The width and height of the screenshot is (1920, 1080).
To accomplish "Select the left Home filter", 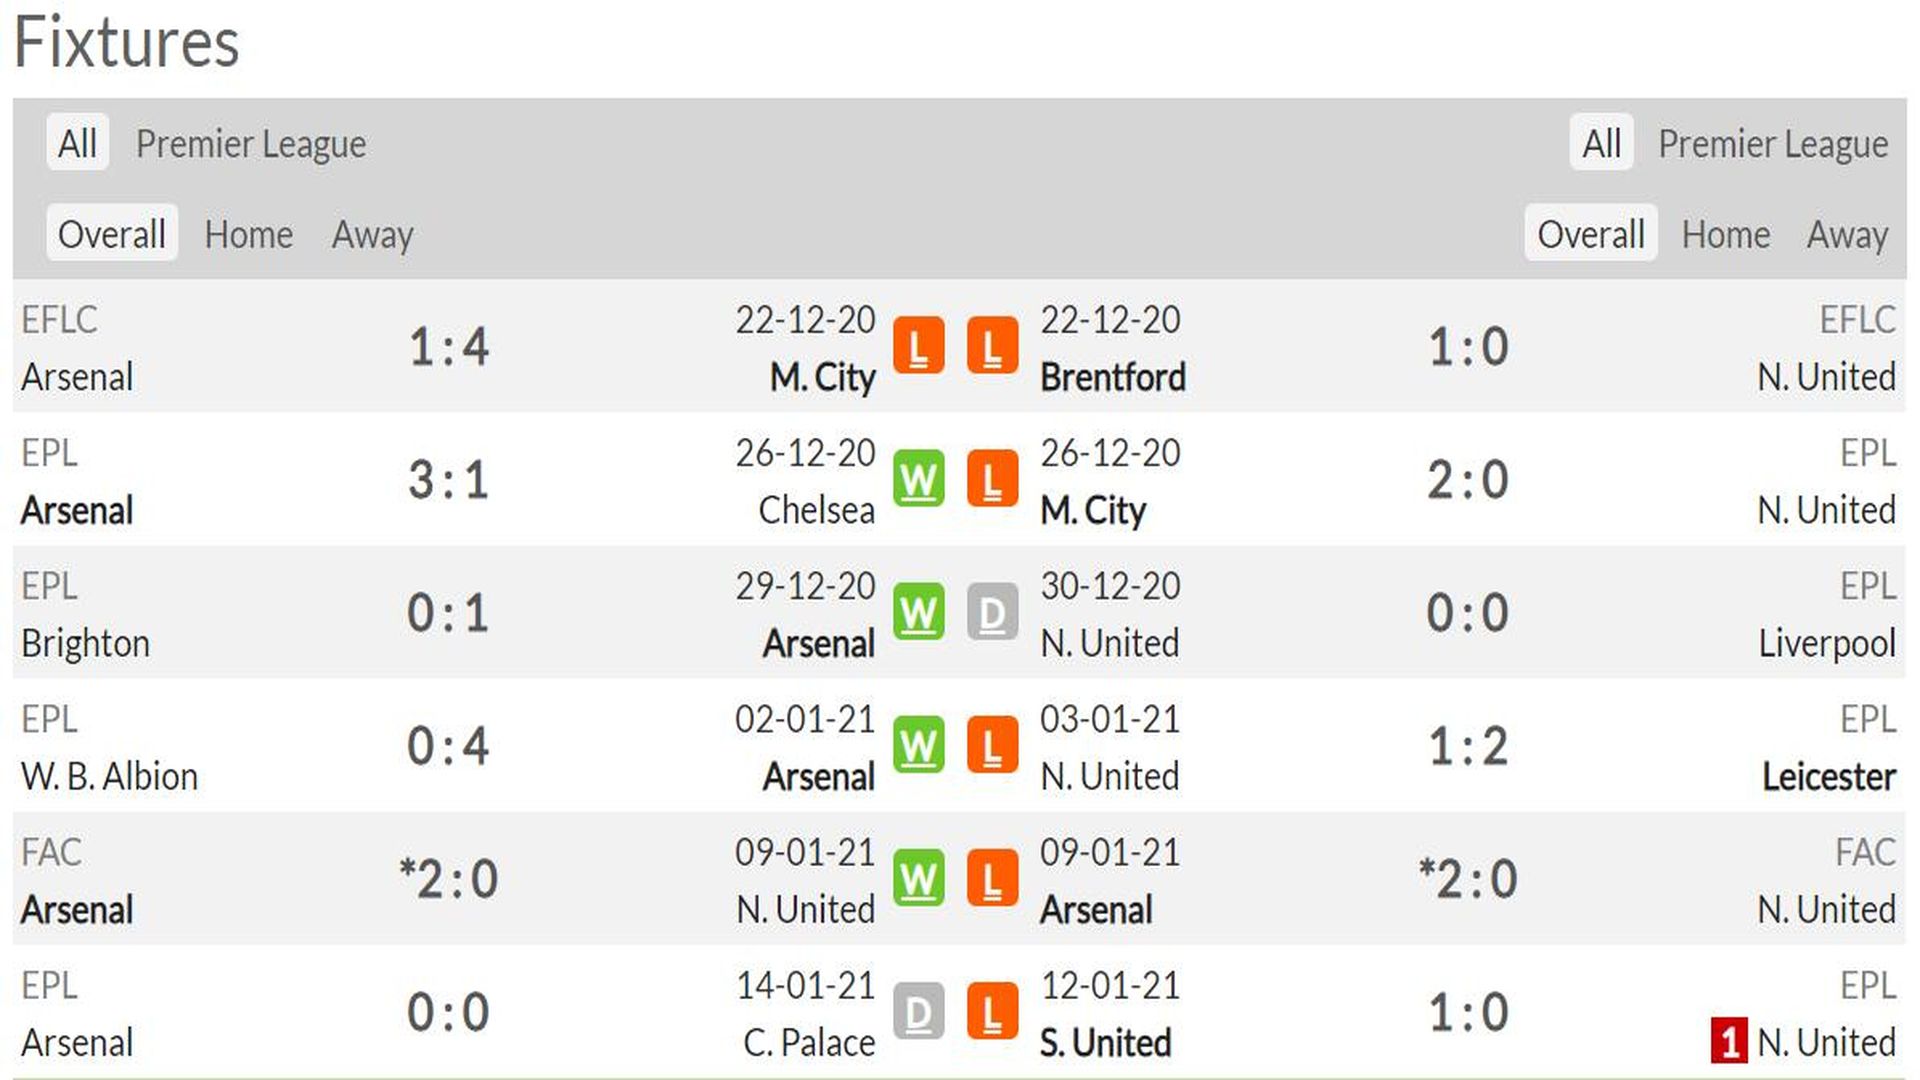I will (249, 234).
